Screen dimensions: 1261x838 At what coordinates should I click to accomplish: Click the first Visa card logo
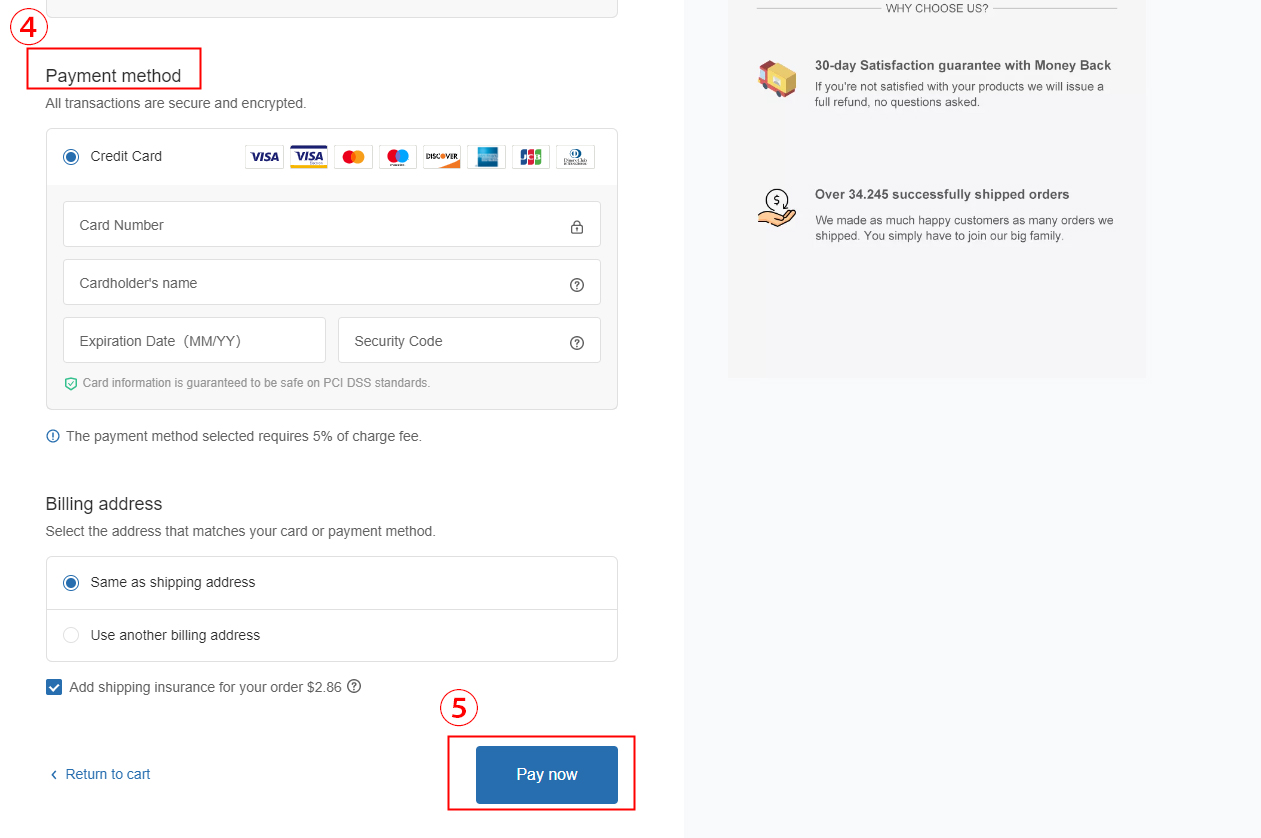264,157
